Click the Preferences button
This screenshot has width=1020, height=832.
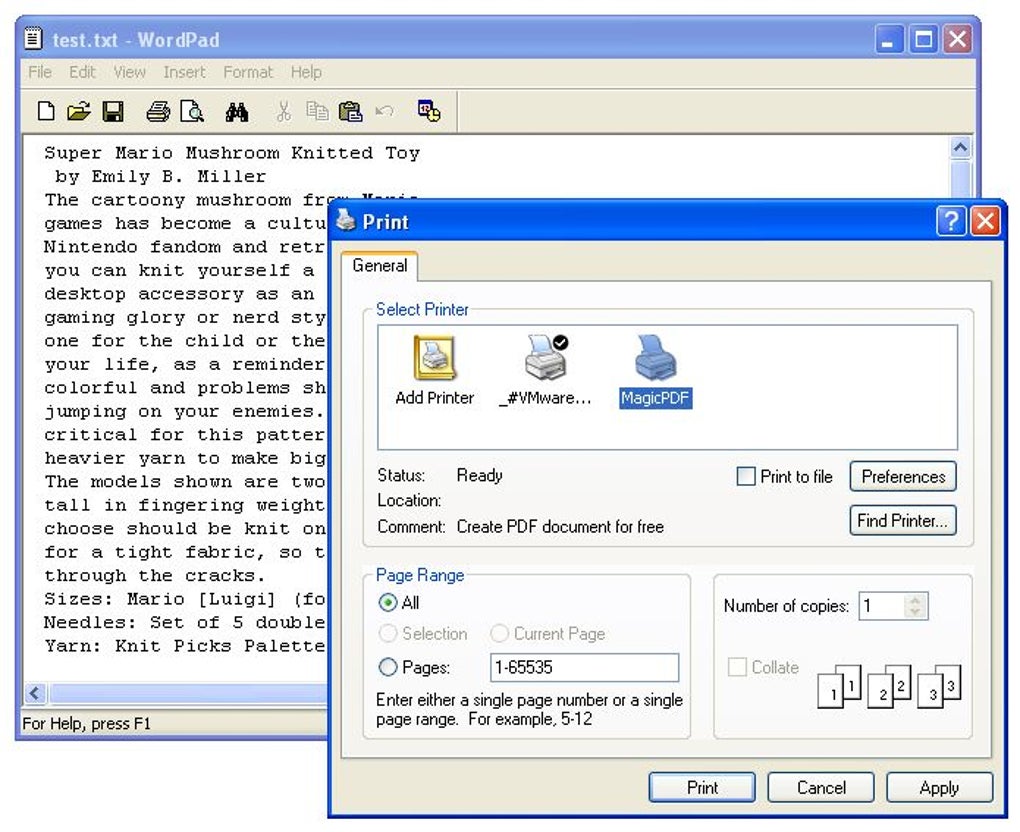[903, 476]
